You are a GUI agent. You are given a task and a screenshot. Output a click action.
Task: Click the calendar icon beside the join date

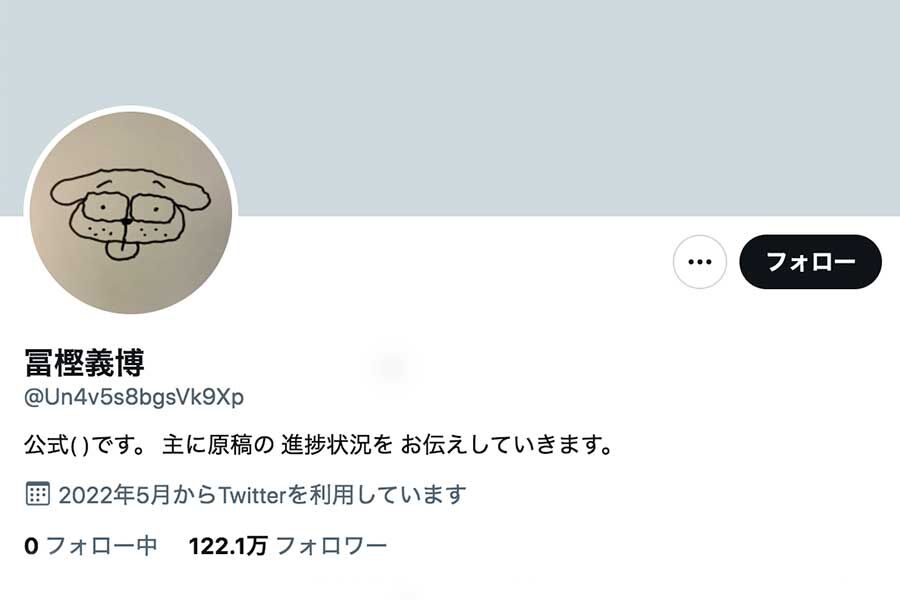tap(38, 494)
